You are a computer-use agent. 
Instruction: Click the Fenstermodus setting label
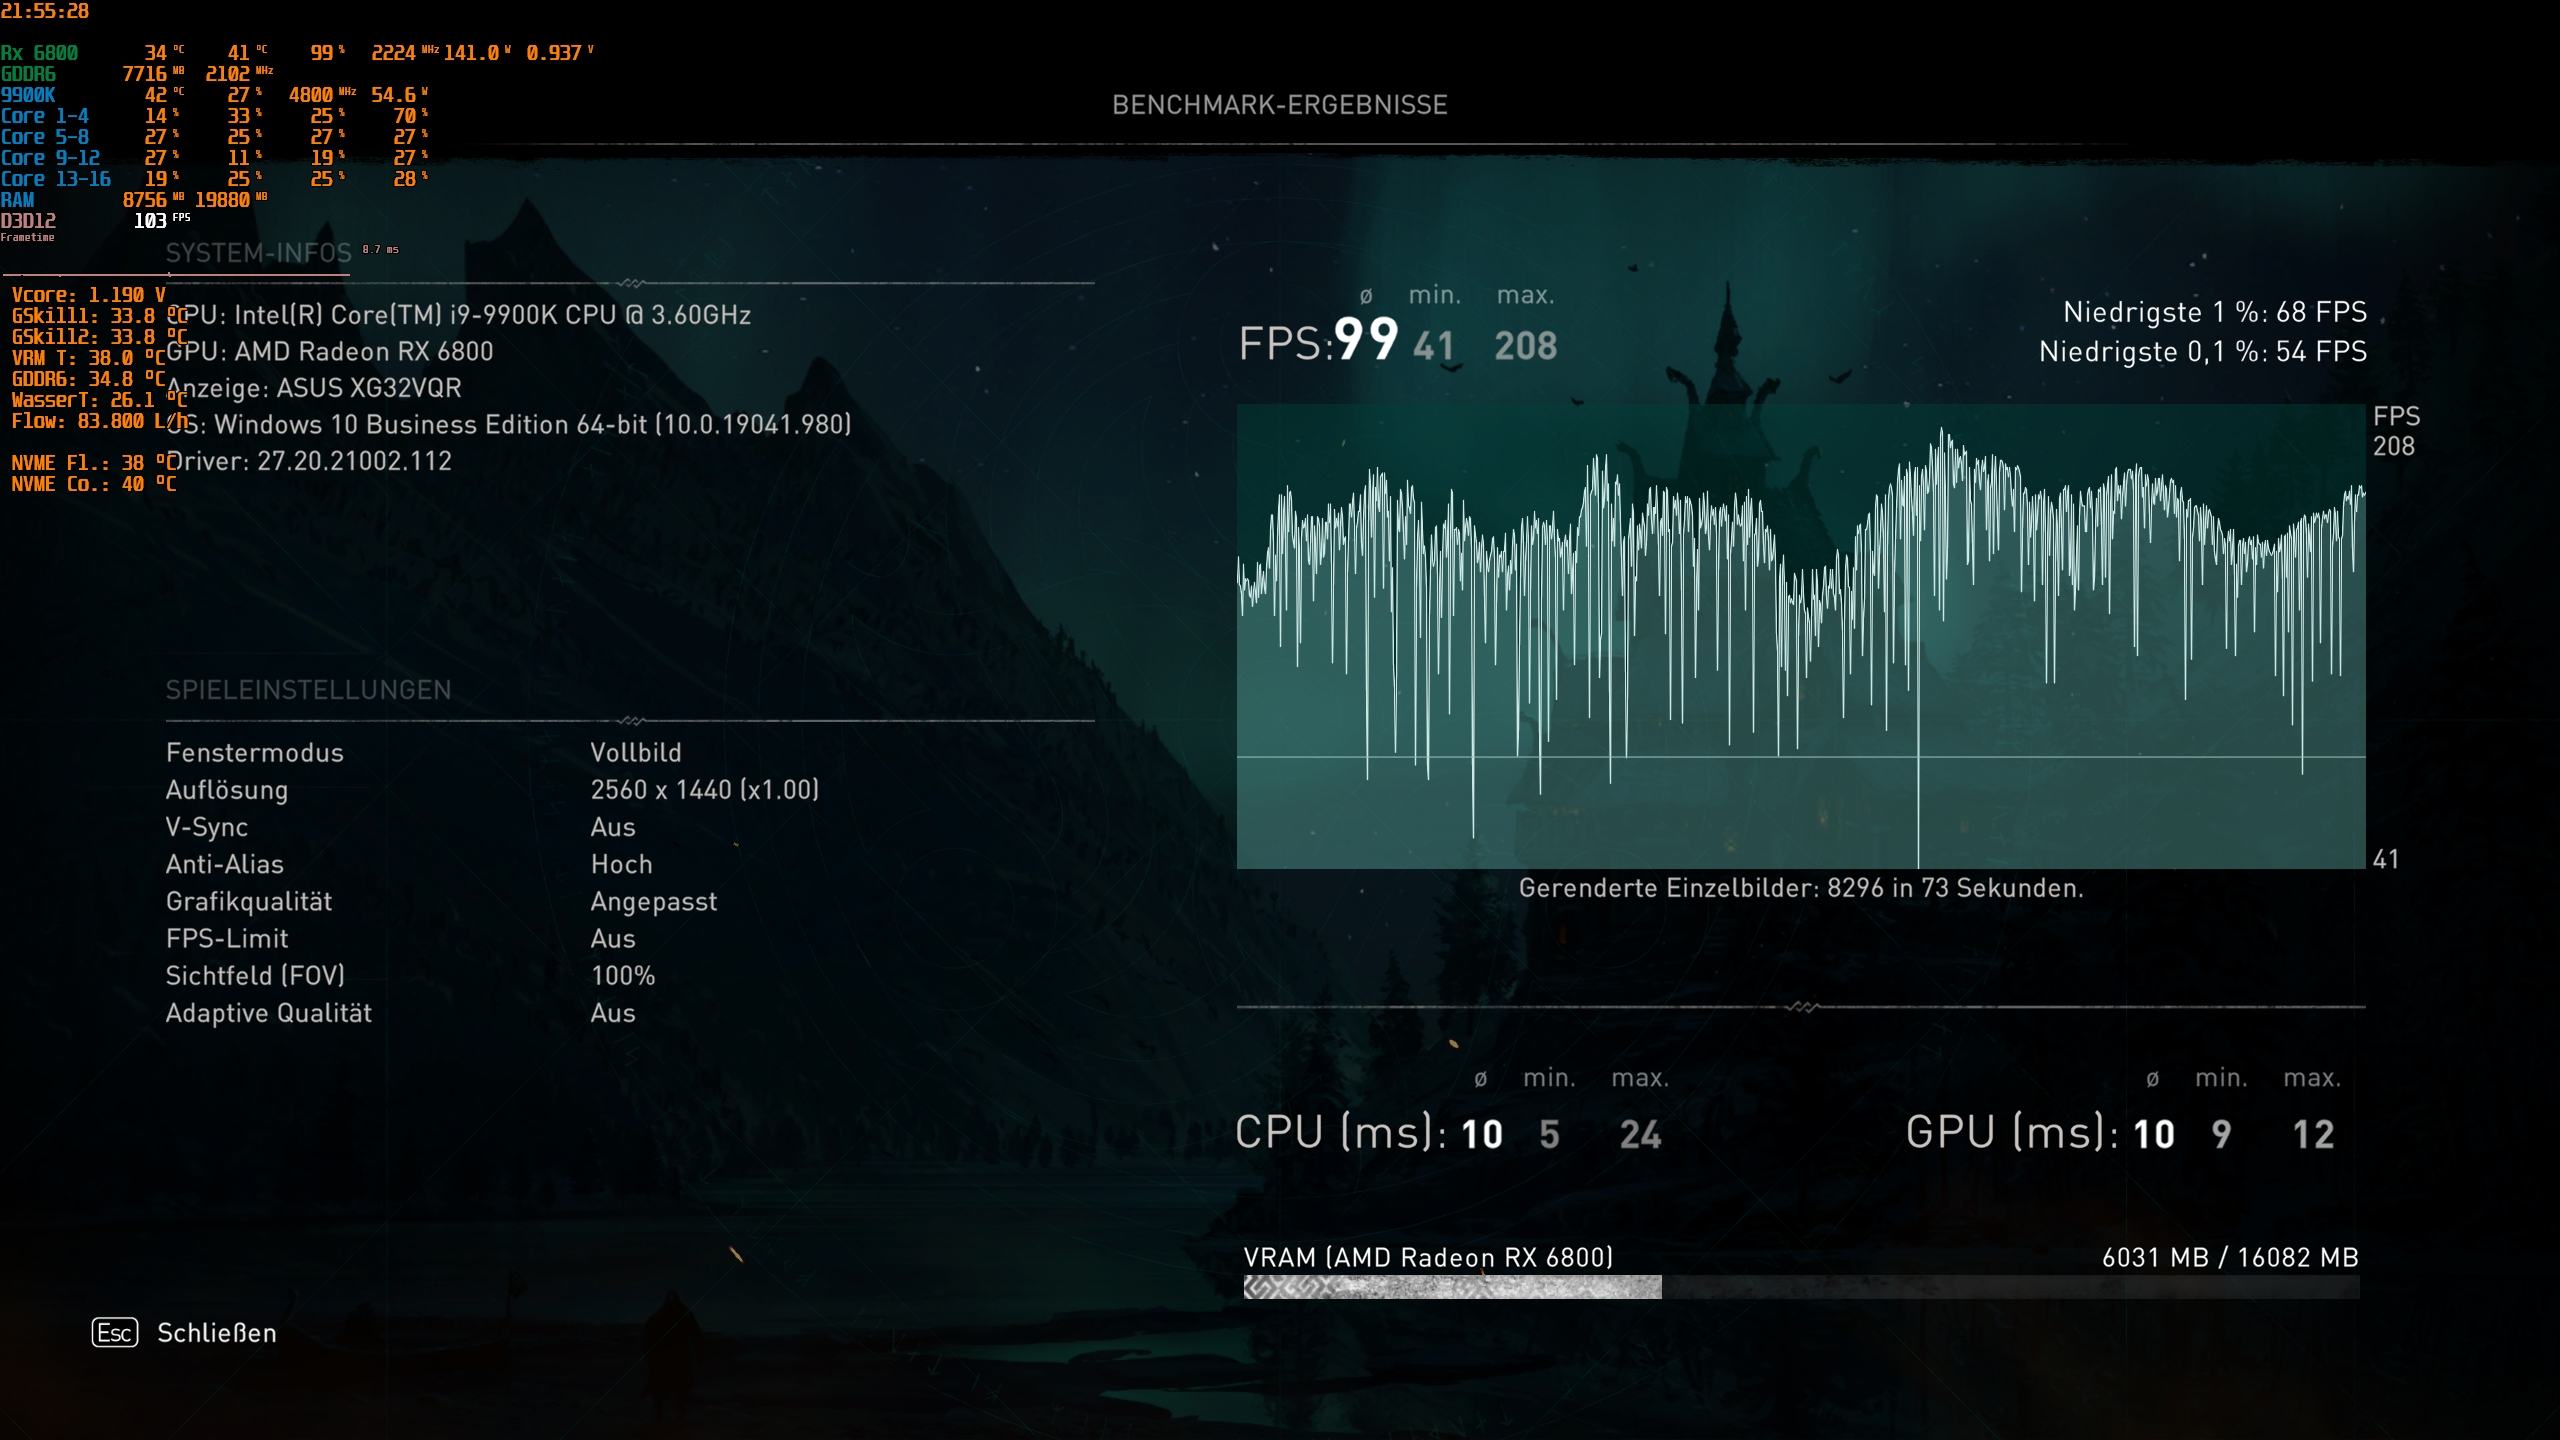tap(255, 753)
